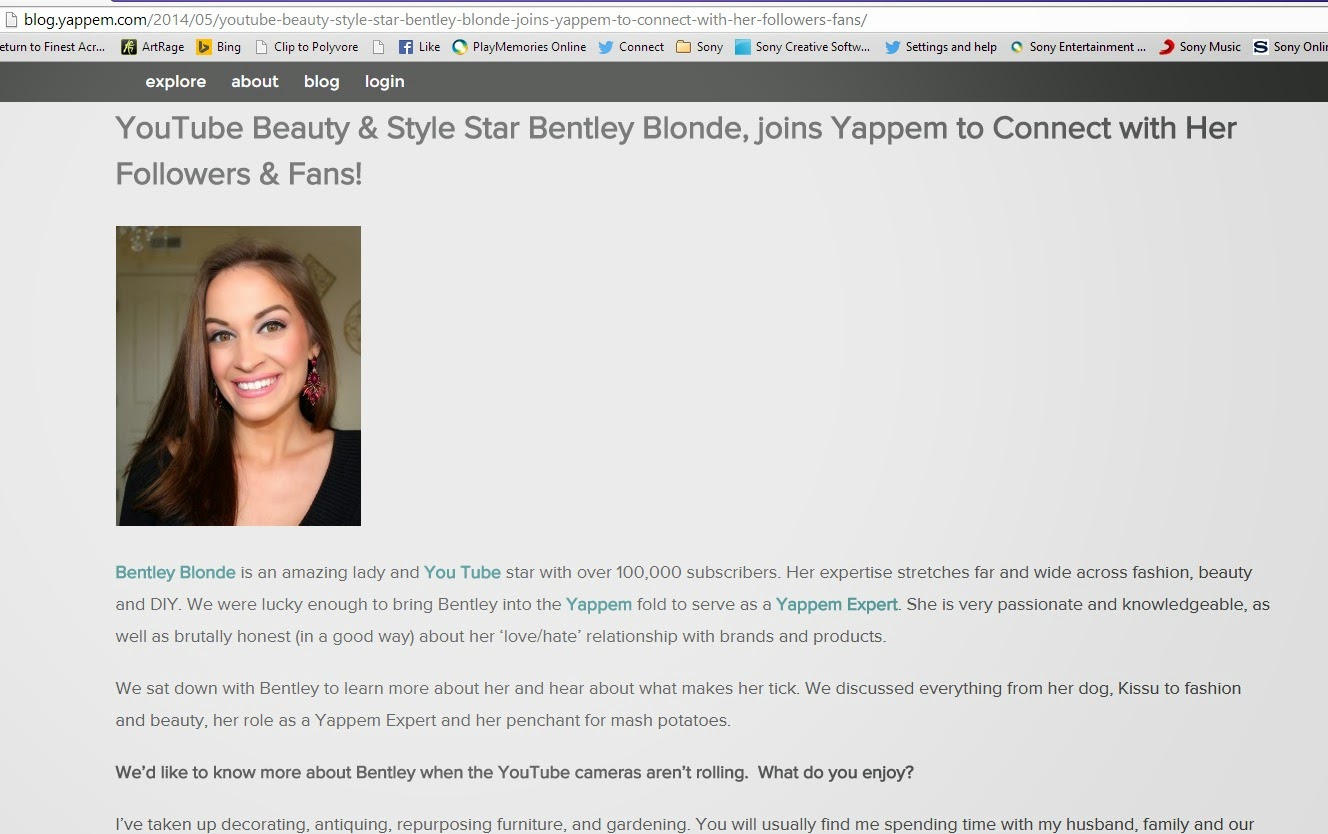Click the bold question about YouTube cameras
The width and height of the screenshot is (1328, 834).
tap(515, 773)
